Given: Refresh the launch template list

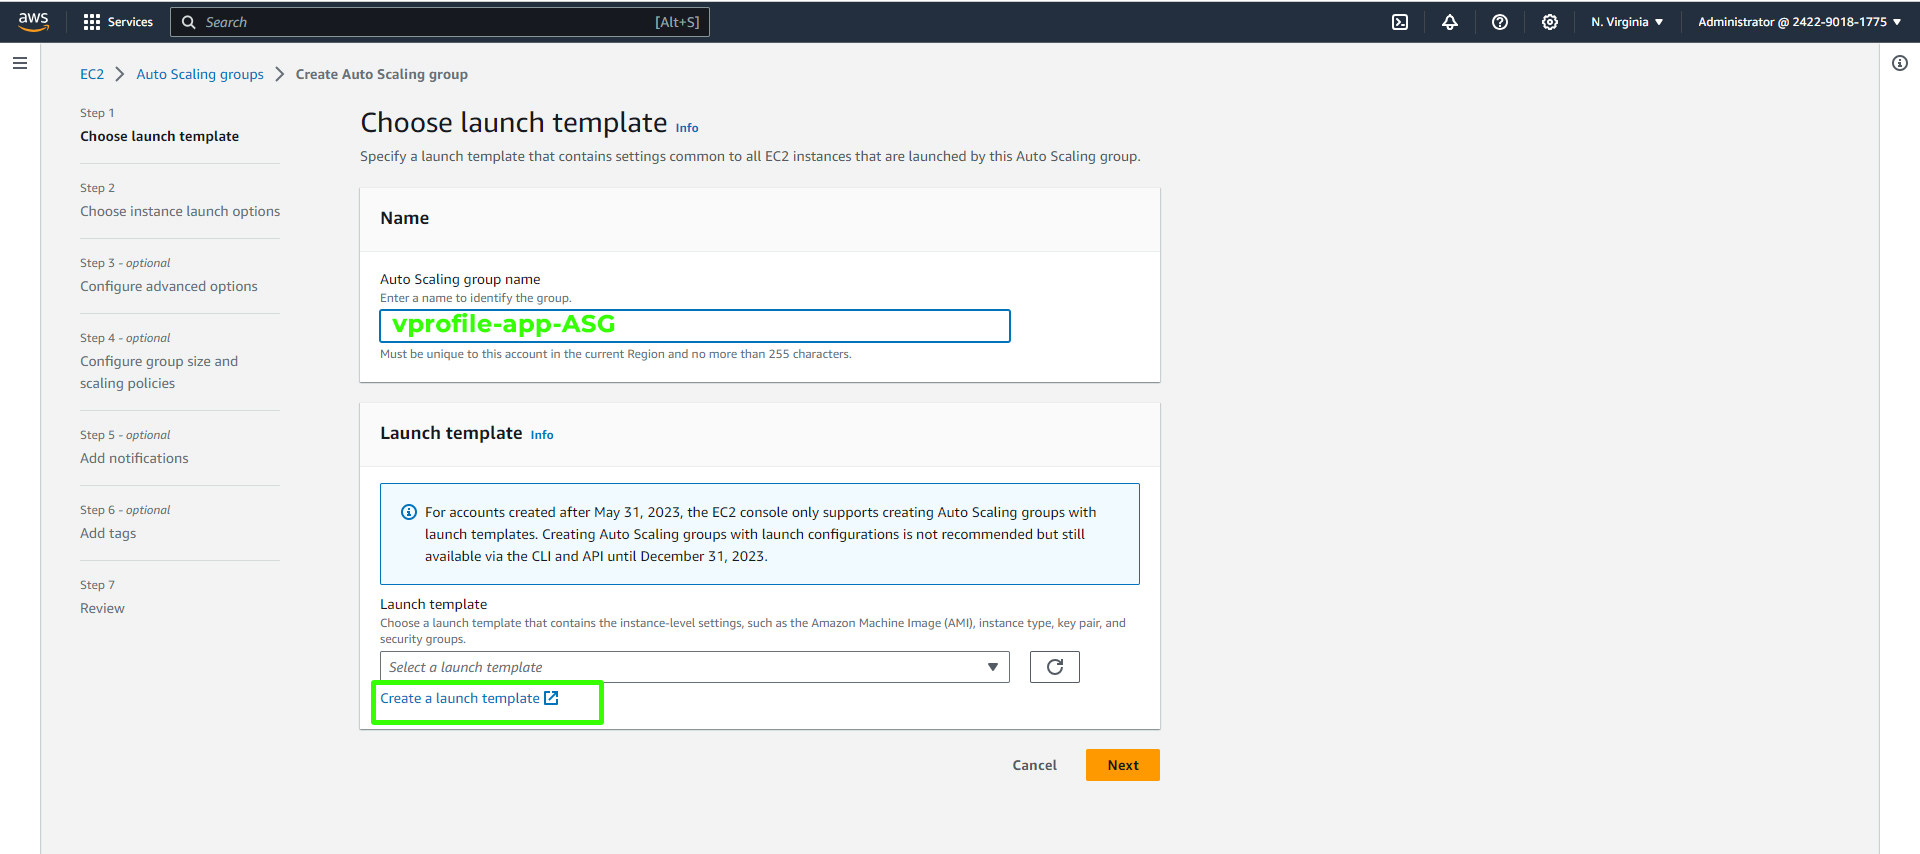Looking at the screenshot, I should [x=1055, y=667].
